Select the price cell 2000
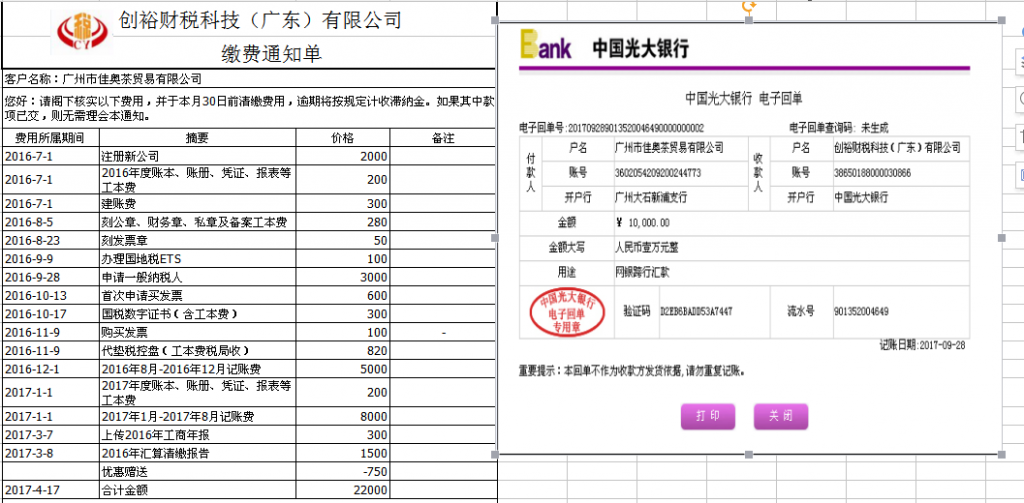This screenshot has height=503, width=1024. pos(343,156)
